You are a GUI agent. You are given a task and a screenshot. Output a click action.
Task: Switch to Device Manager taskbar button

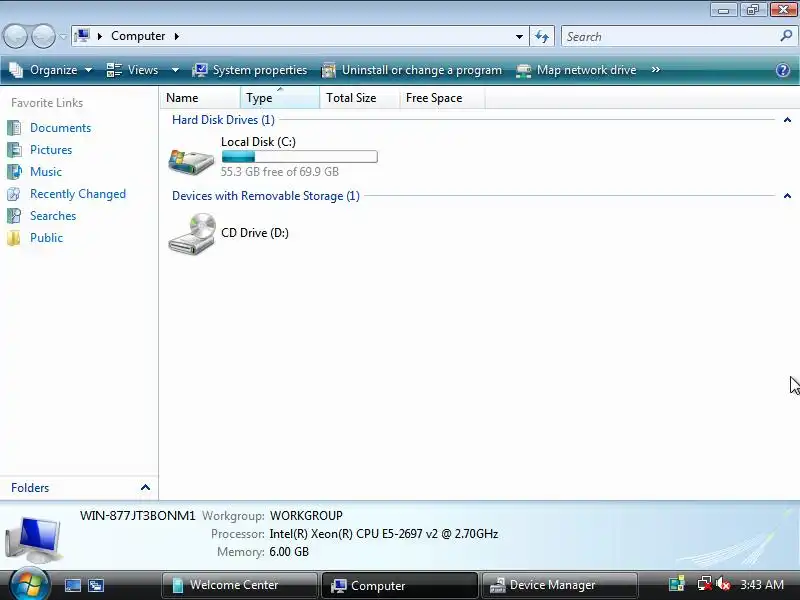pyautogui.click(x=559, y=585)
